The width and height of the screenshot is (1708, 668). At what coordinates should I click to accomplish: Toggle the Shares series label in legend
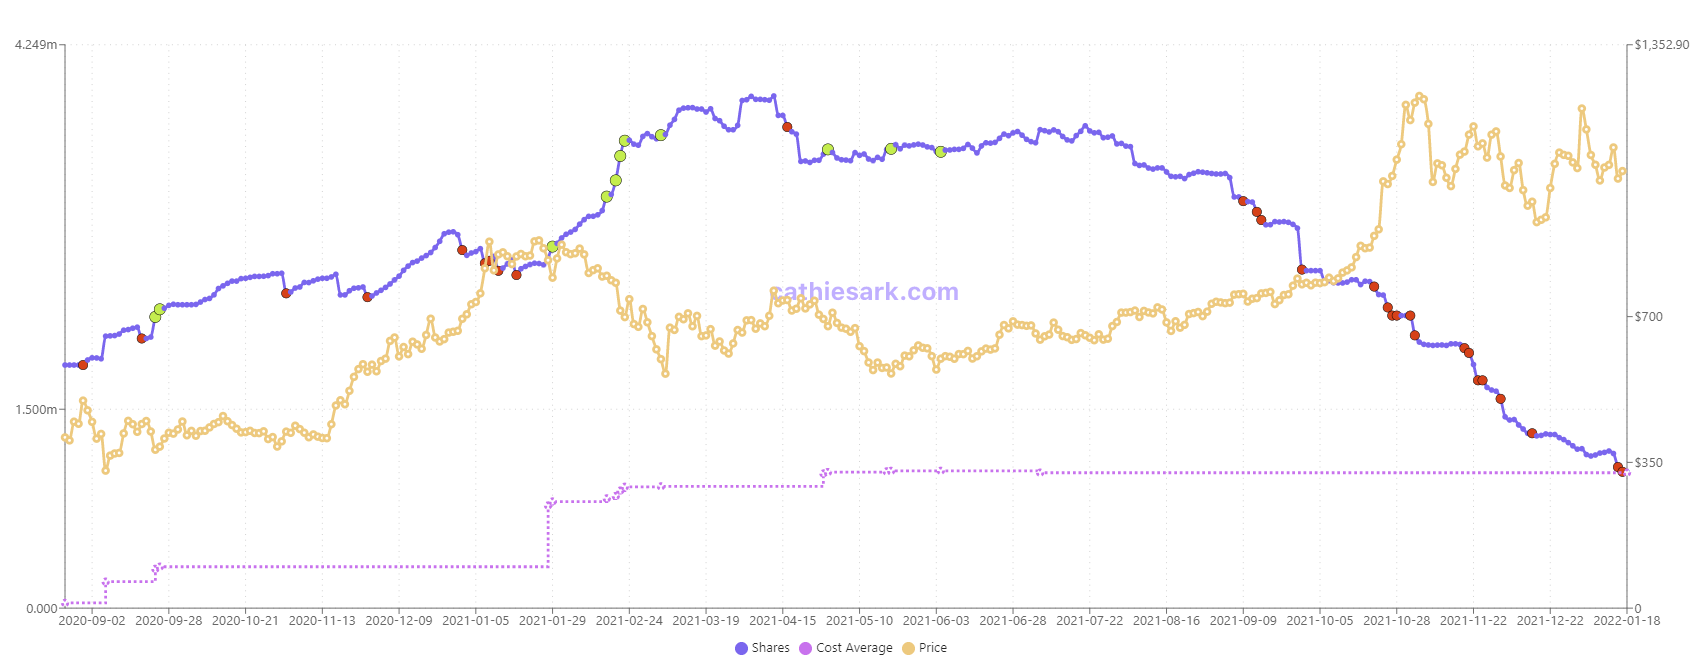pos(770,648)
